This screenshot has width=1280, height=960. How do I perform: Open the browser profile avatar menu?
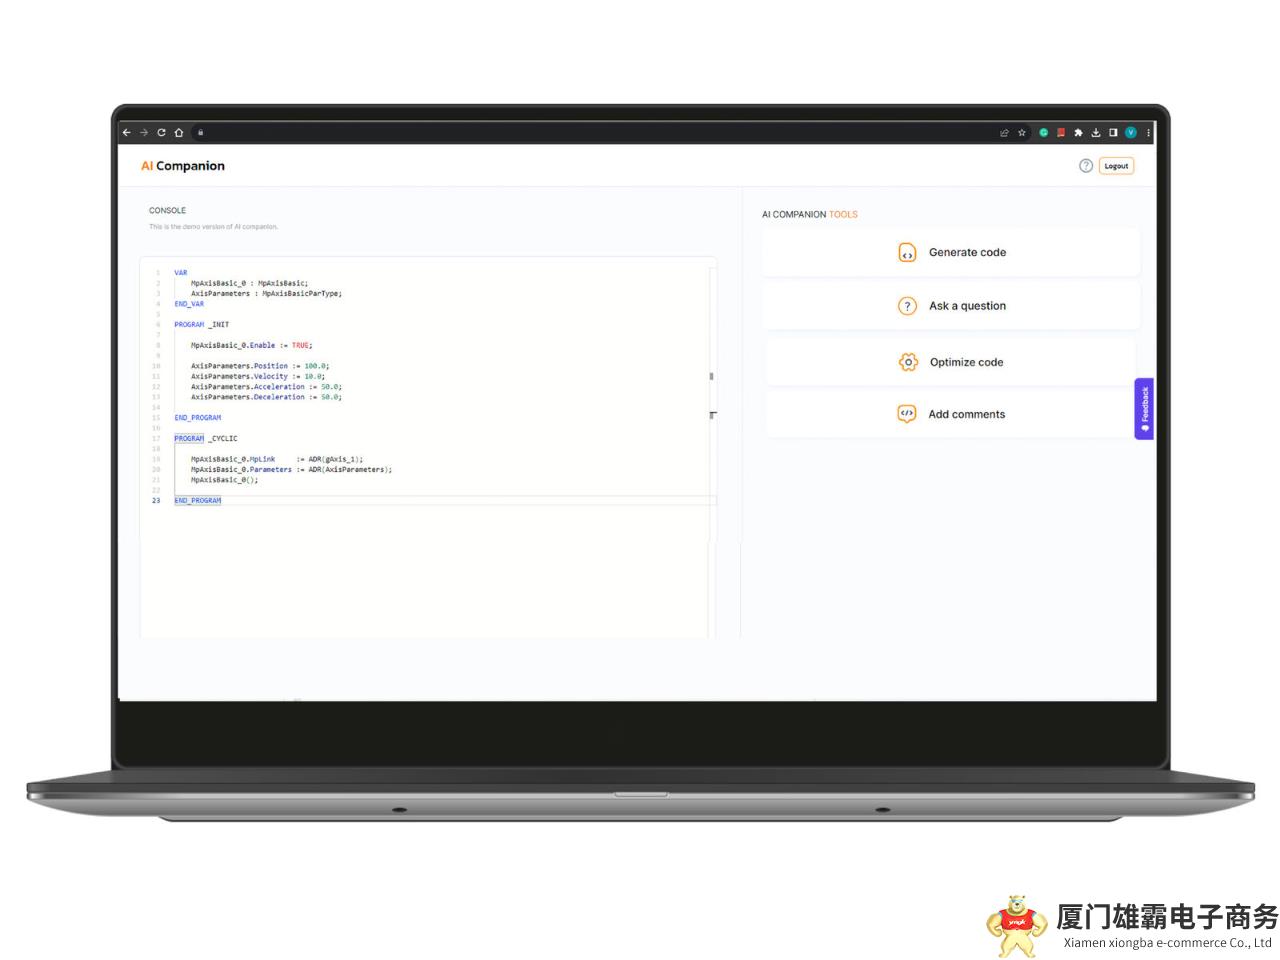(1131, 133)
